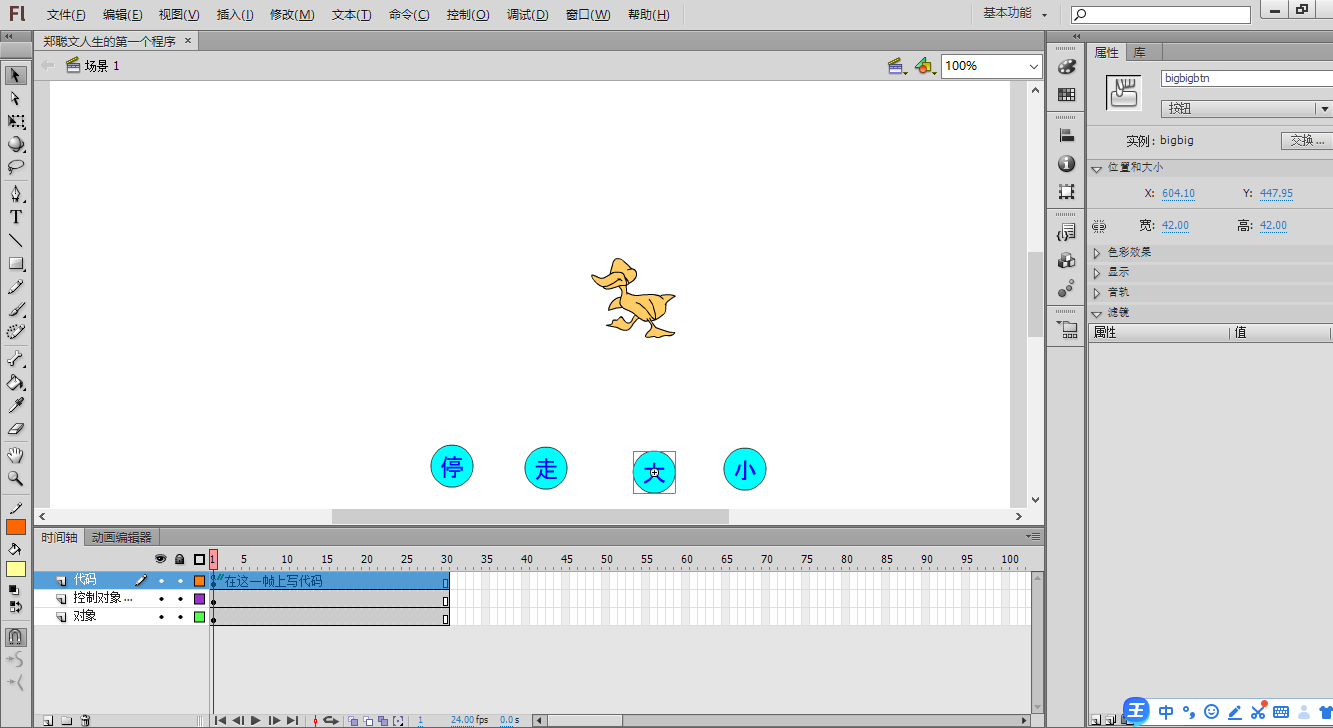Switch to the 库 tab
The width and height of the screenshot is (1333, 728).
pyautogui.click(x=1139, y=52)
